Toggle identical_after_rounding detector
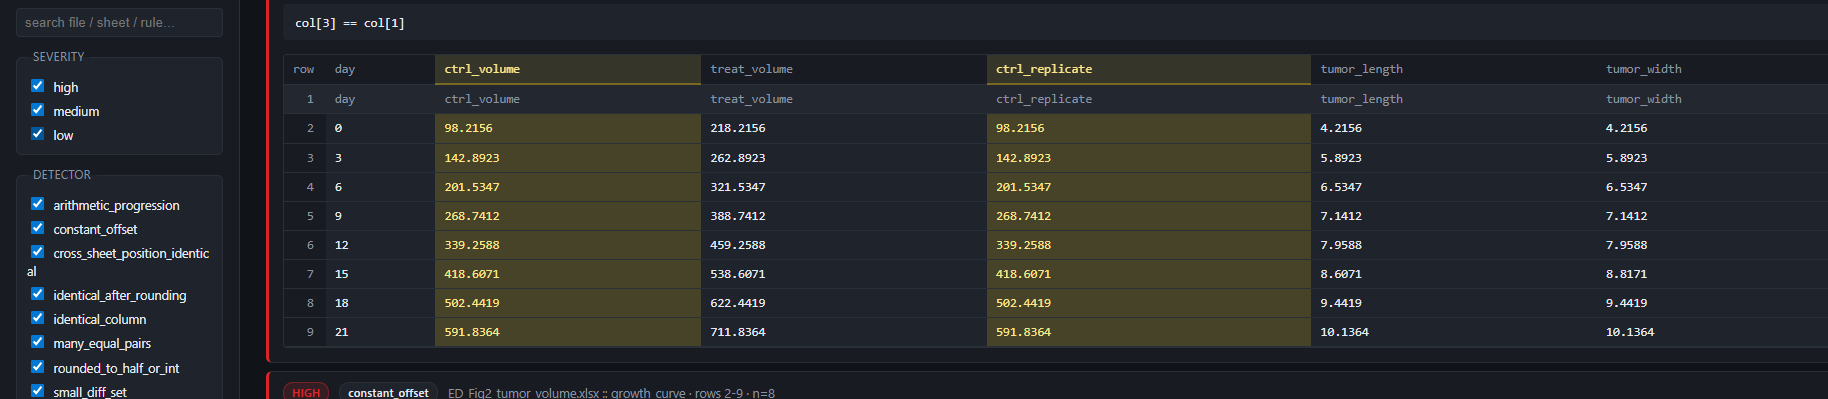Screen dimensions: 1828x399 38,294
